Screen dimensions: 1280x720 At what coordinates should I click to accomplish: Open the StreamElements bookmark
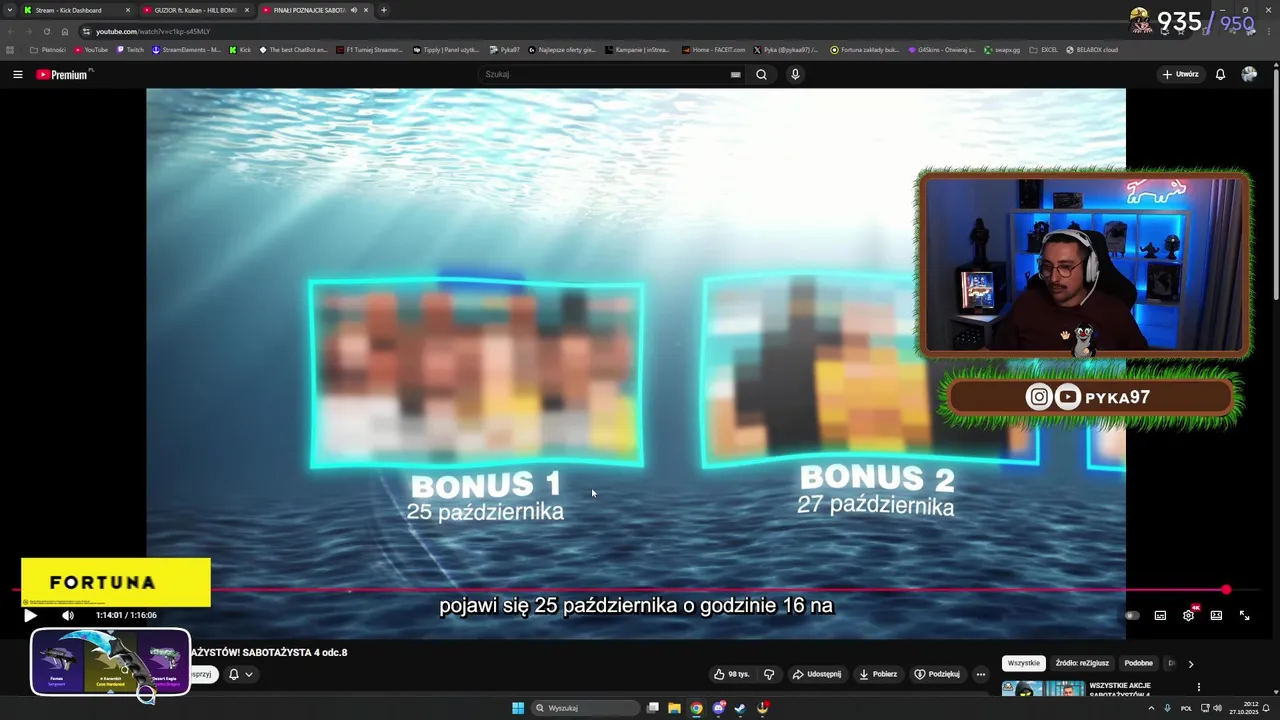(187, 49)
